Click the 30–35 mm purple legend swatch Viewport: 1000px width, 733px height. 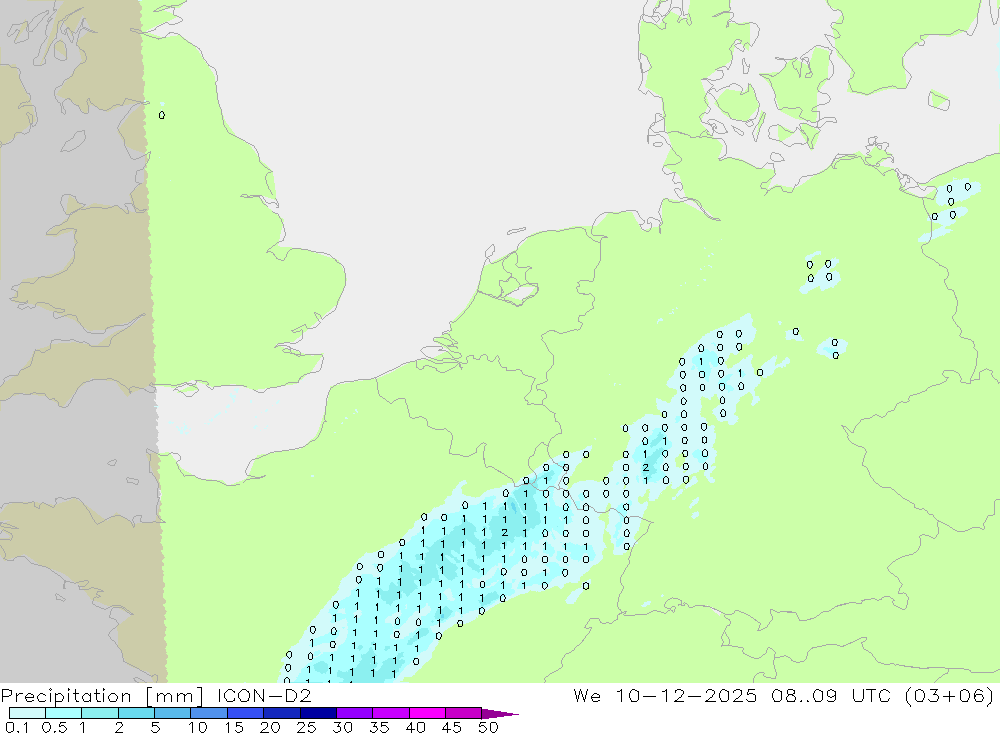pos(355,713)
